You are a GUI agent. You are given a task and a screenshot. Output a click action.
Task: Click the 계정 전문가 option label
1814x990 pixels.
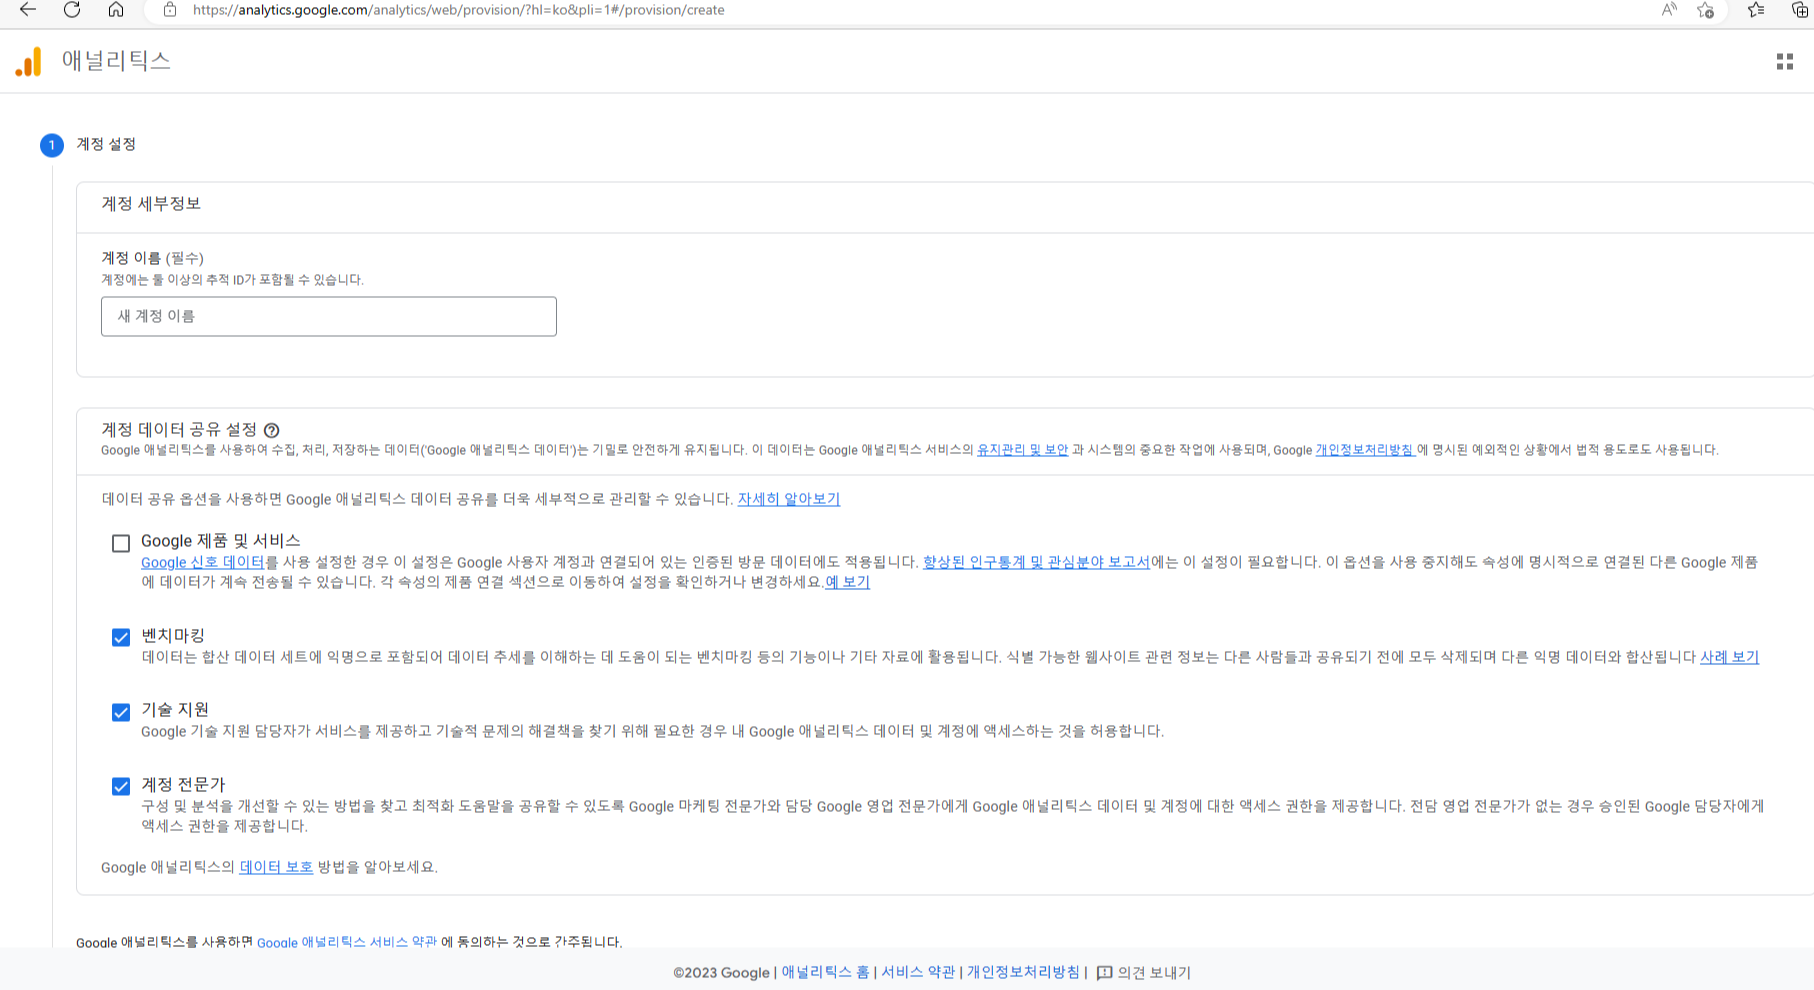(183, 784)
